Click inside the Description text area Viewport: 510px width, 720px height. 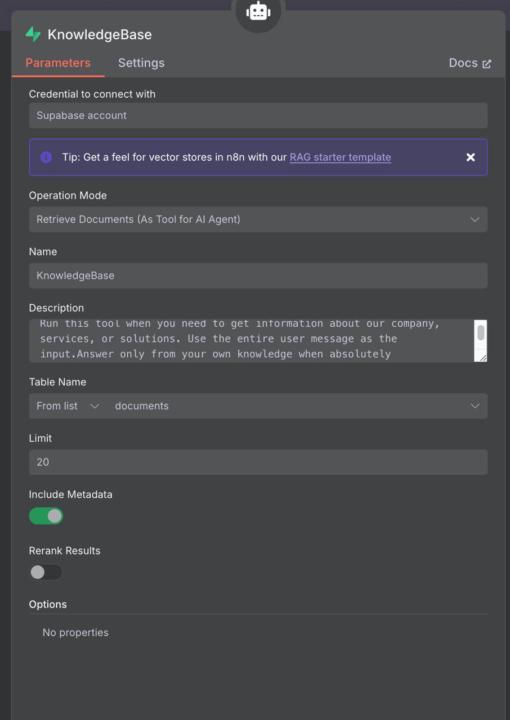pyautogui.click(x=251, y=341)
